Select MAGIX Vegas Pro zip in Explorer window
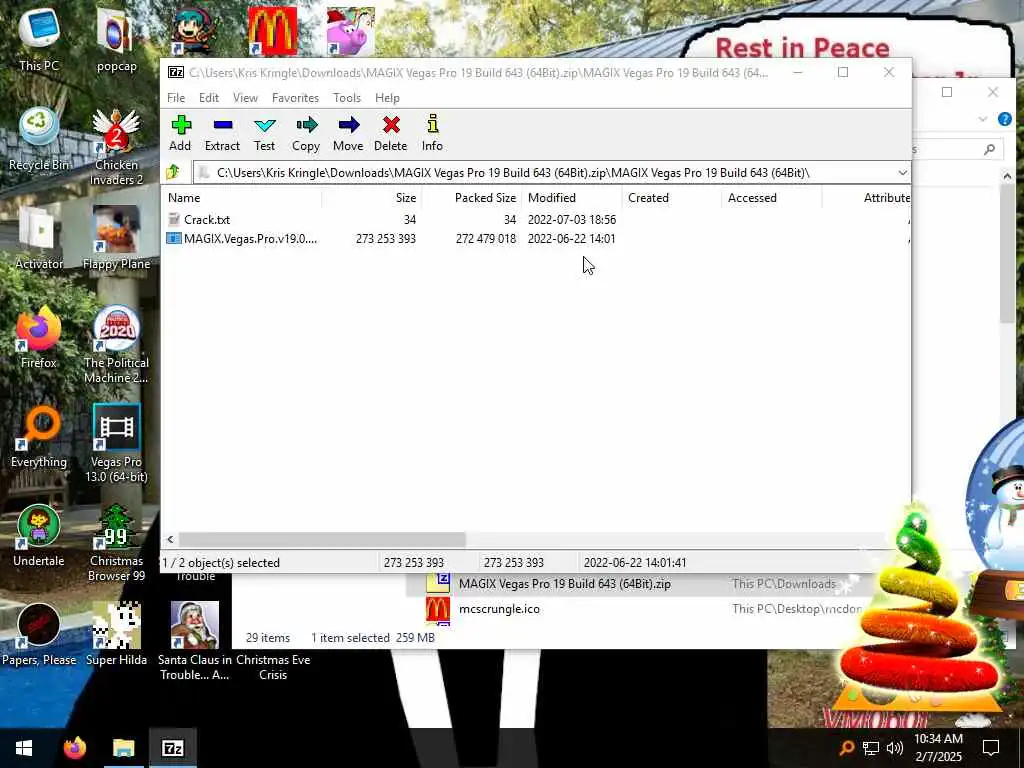Viewport: 1024px width, 768px height. click(564, 584)
